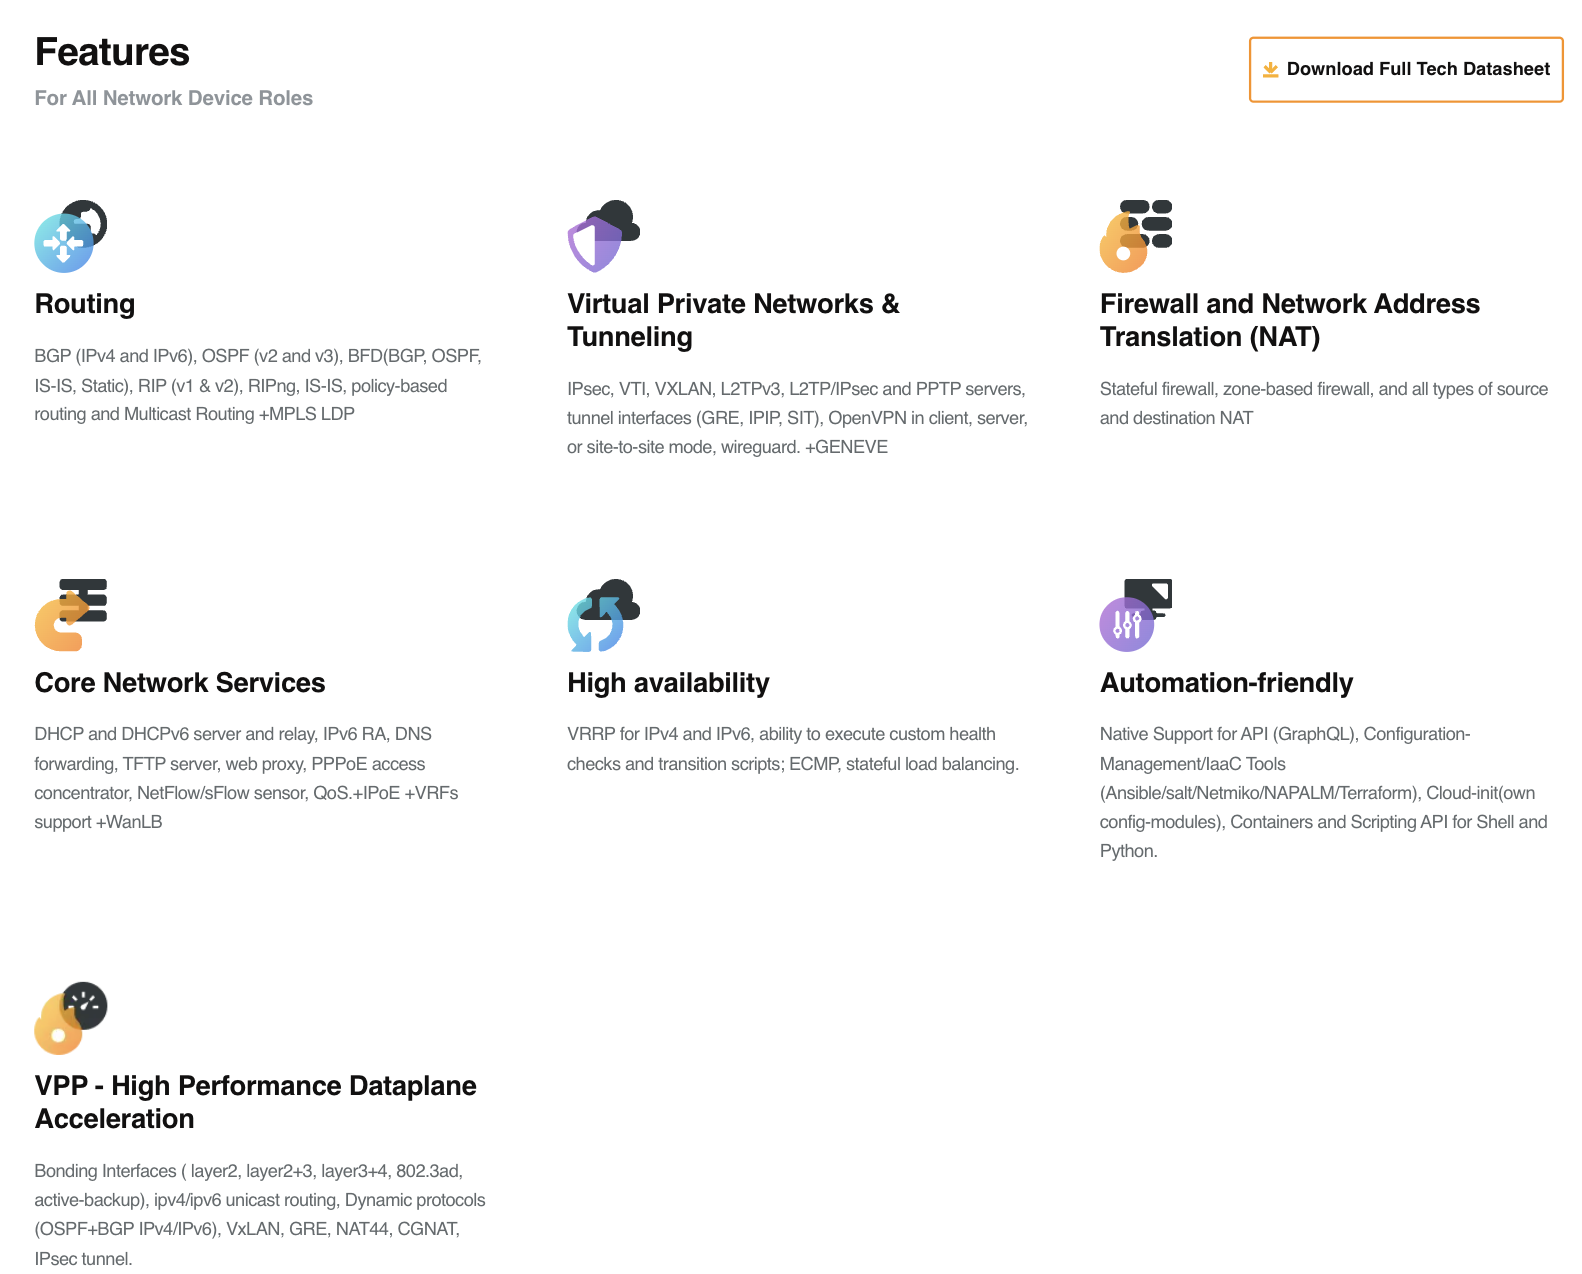Click the Routing feature icon
The height and width of the screenshot is (1274, 1582).
[x=70, y=237]
